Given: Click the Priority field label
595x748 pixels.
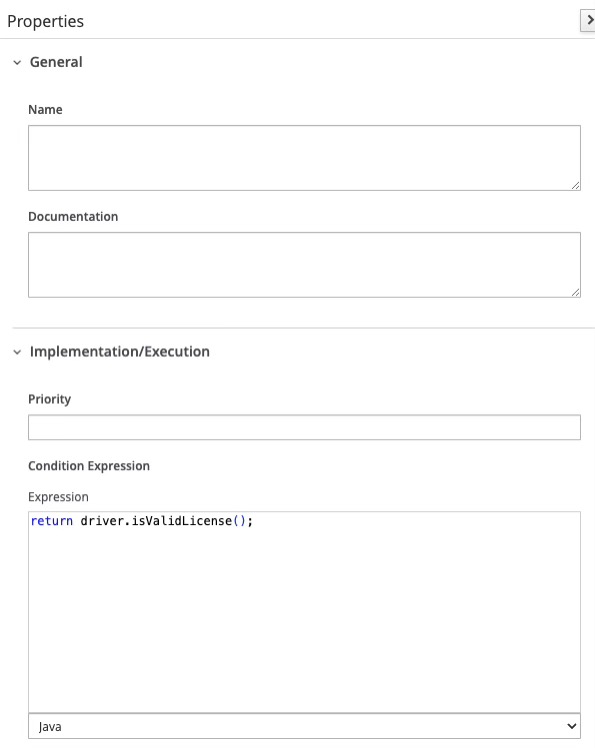Looking at the screenshot, I should 49,399.
